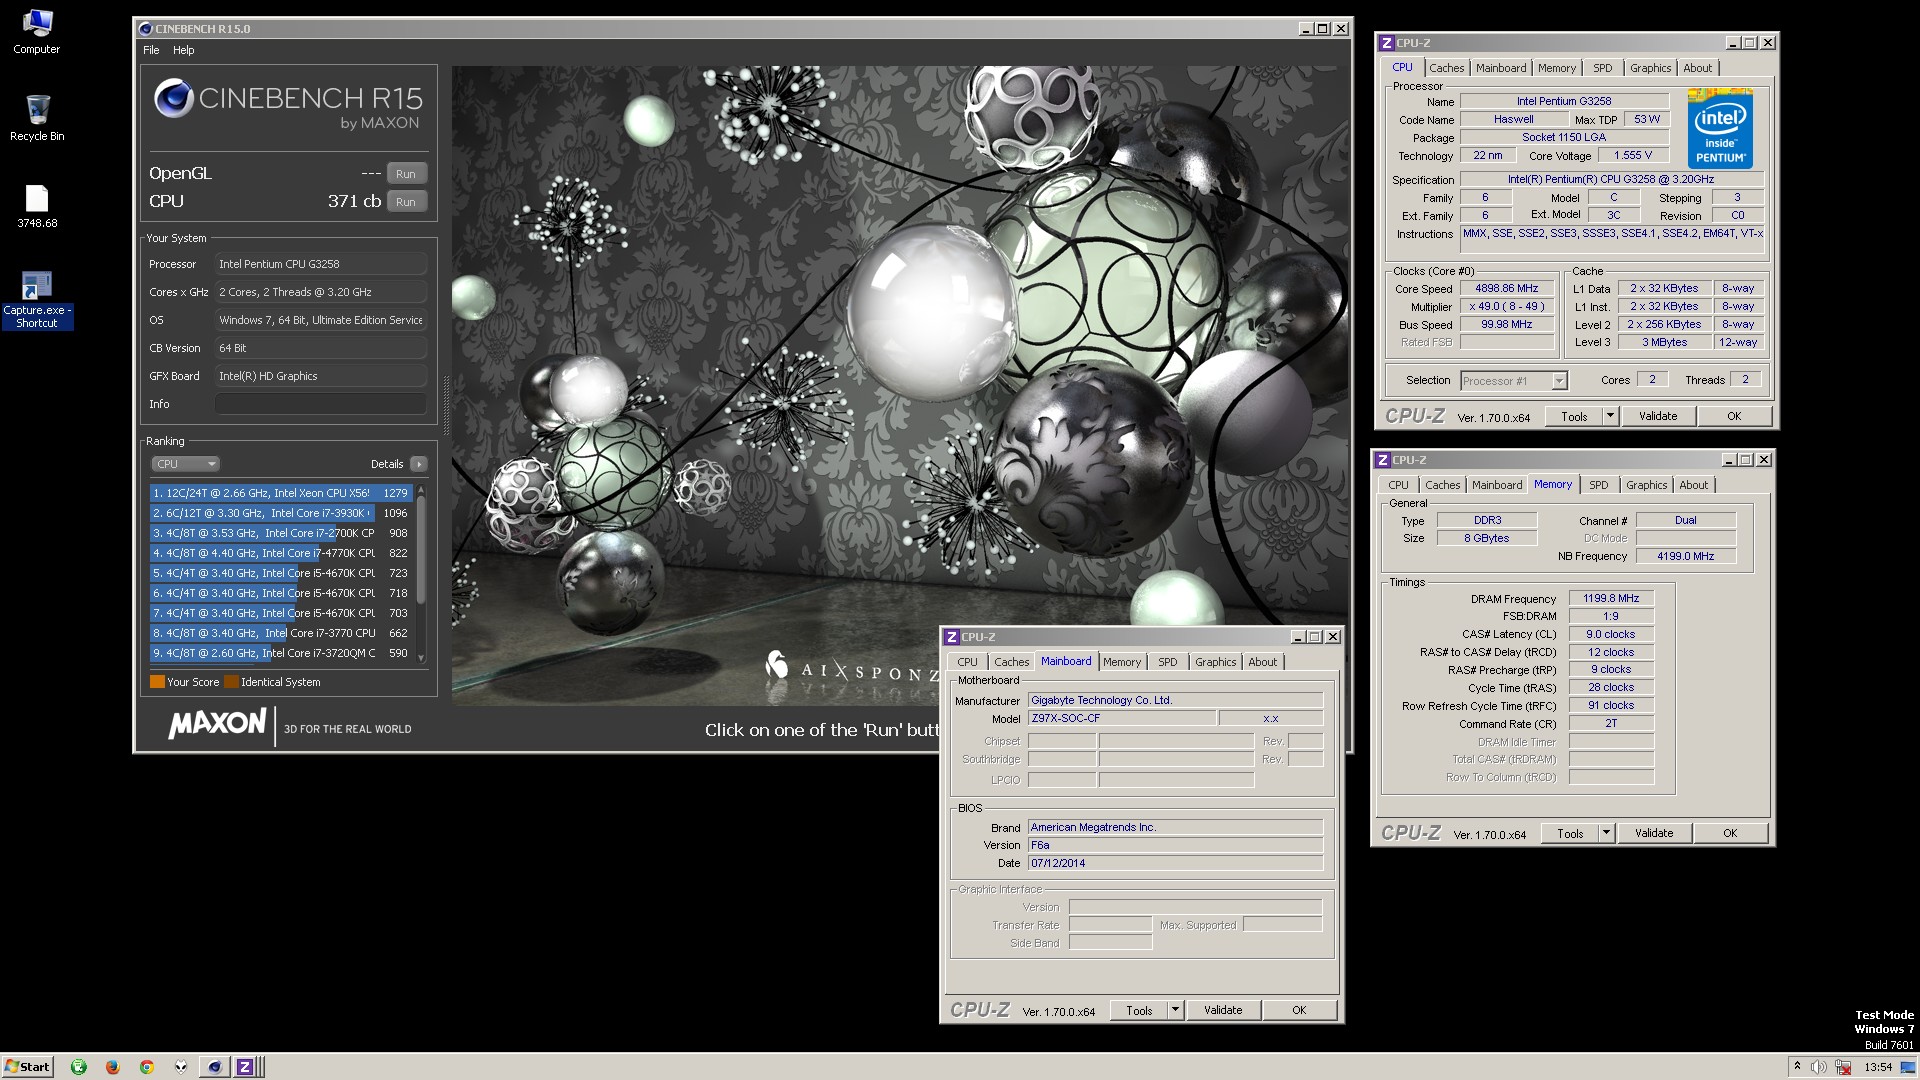Click OK in CPU-Z Memory window
The image size is (1920, 1080).
[1730, 833]
